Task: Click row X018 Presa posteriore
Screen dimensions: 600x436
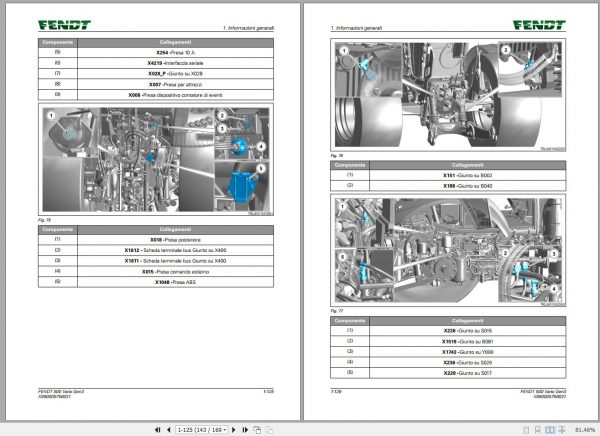Action: pyautogui.click(x=156, y=240)
